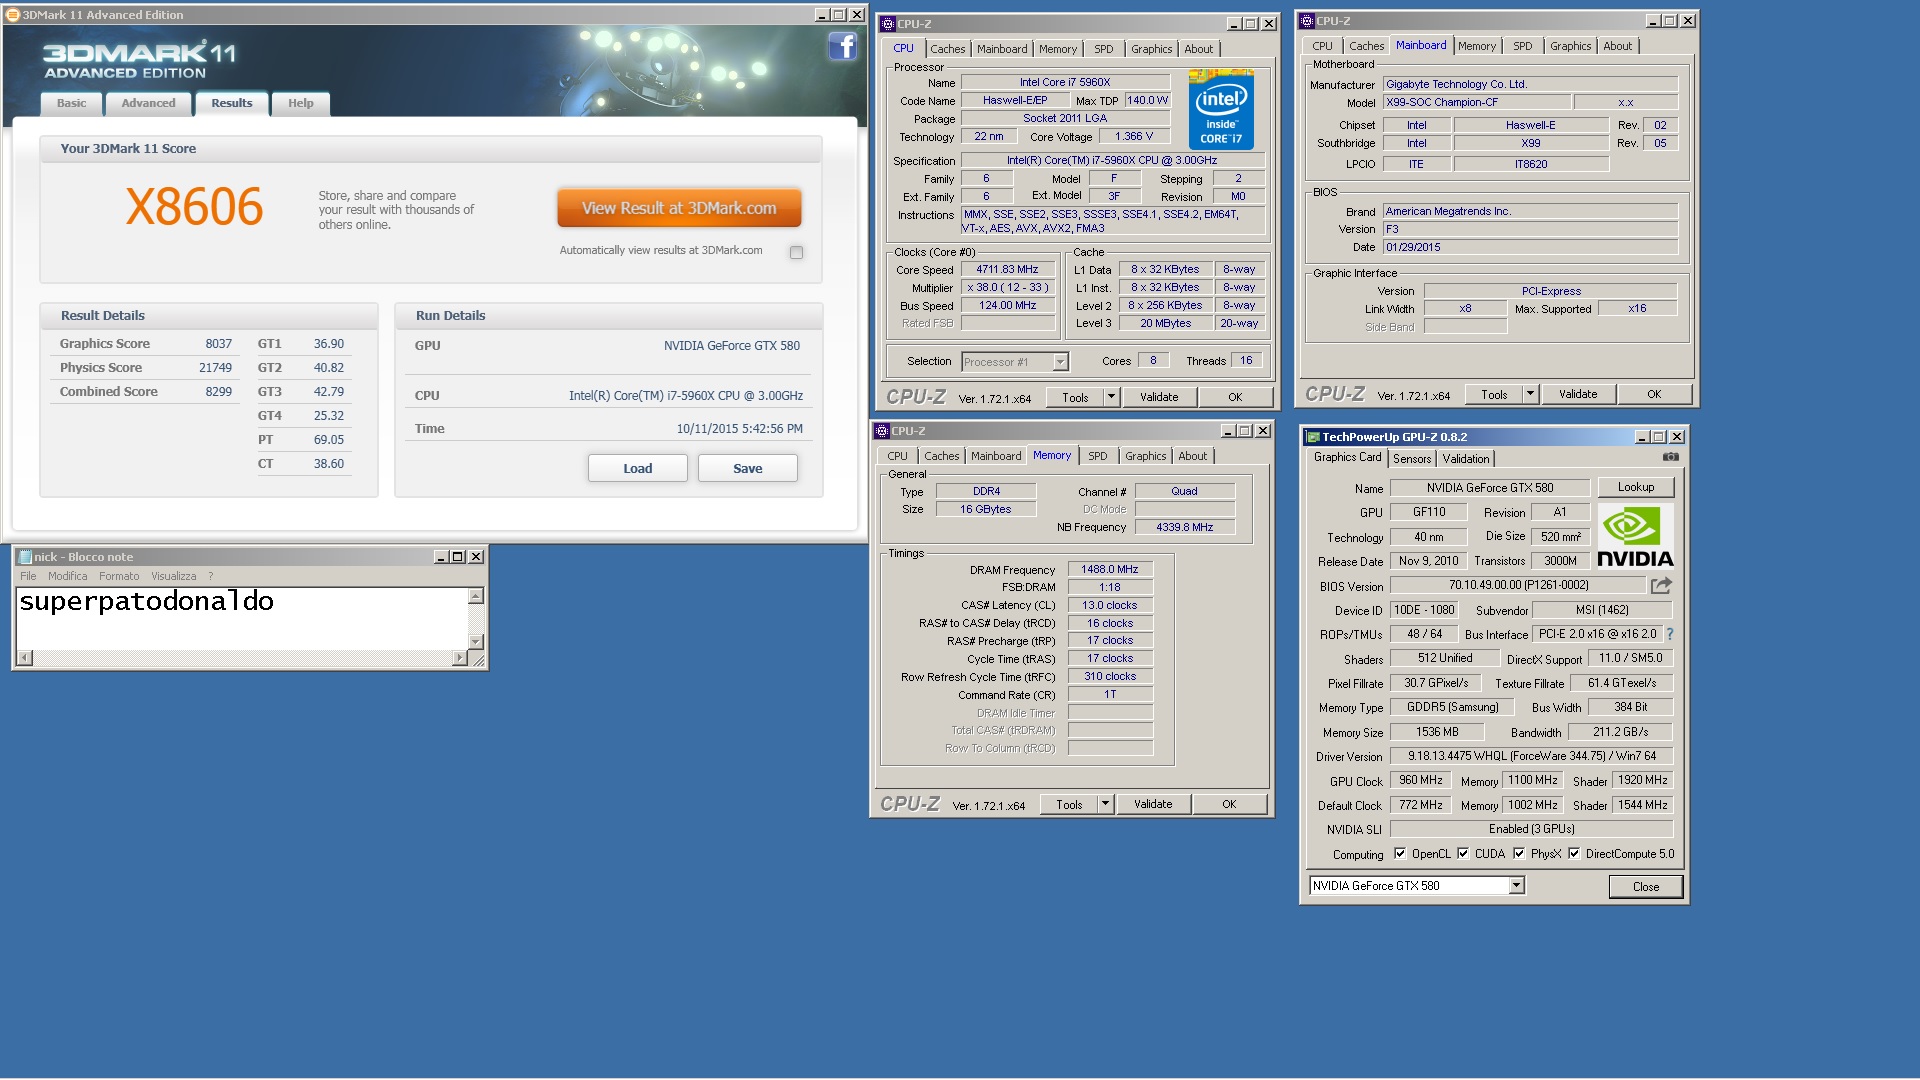Open SPD tab in CPU-Z Memory window
The width and height of the screenshot is (1920, 1080).
coord(1097,456)
